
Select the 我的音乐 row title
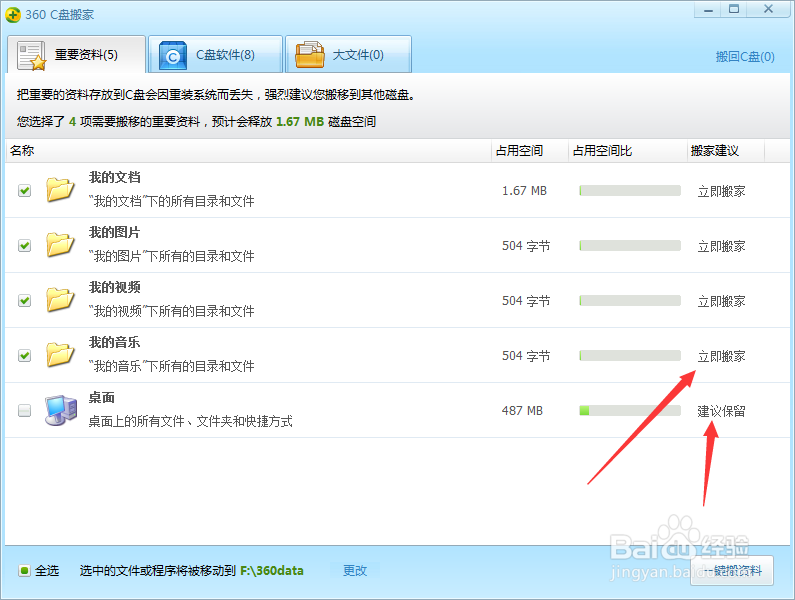coord(115,342)
